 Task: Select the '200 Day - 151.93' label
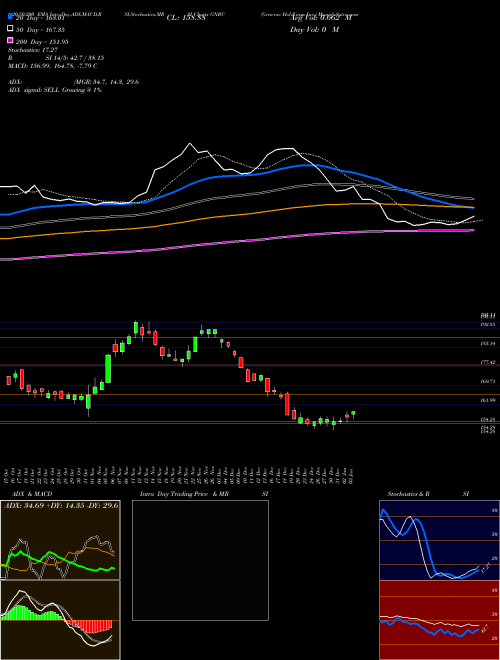coord(42,42)
